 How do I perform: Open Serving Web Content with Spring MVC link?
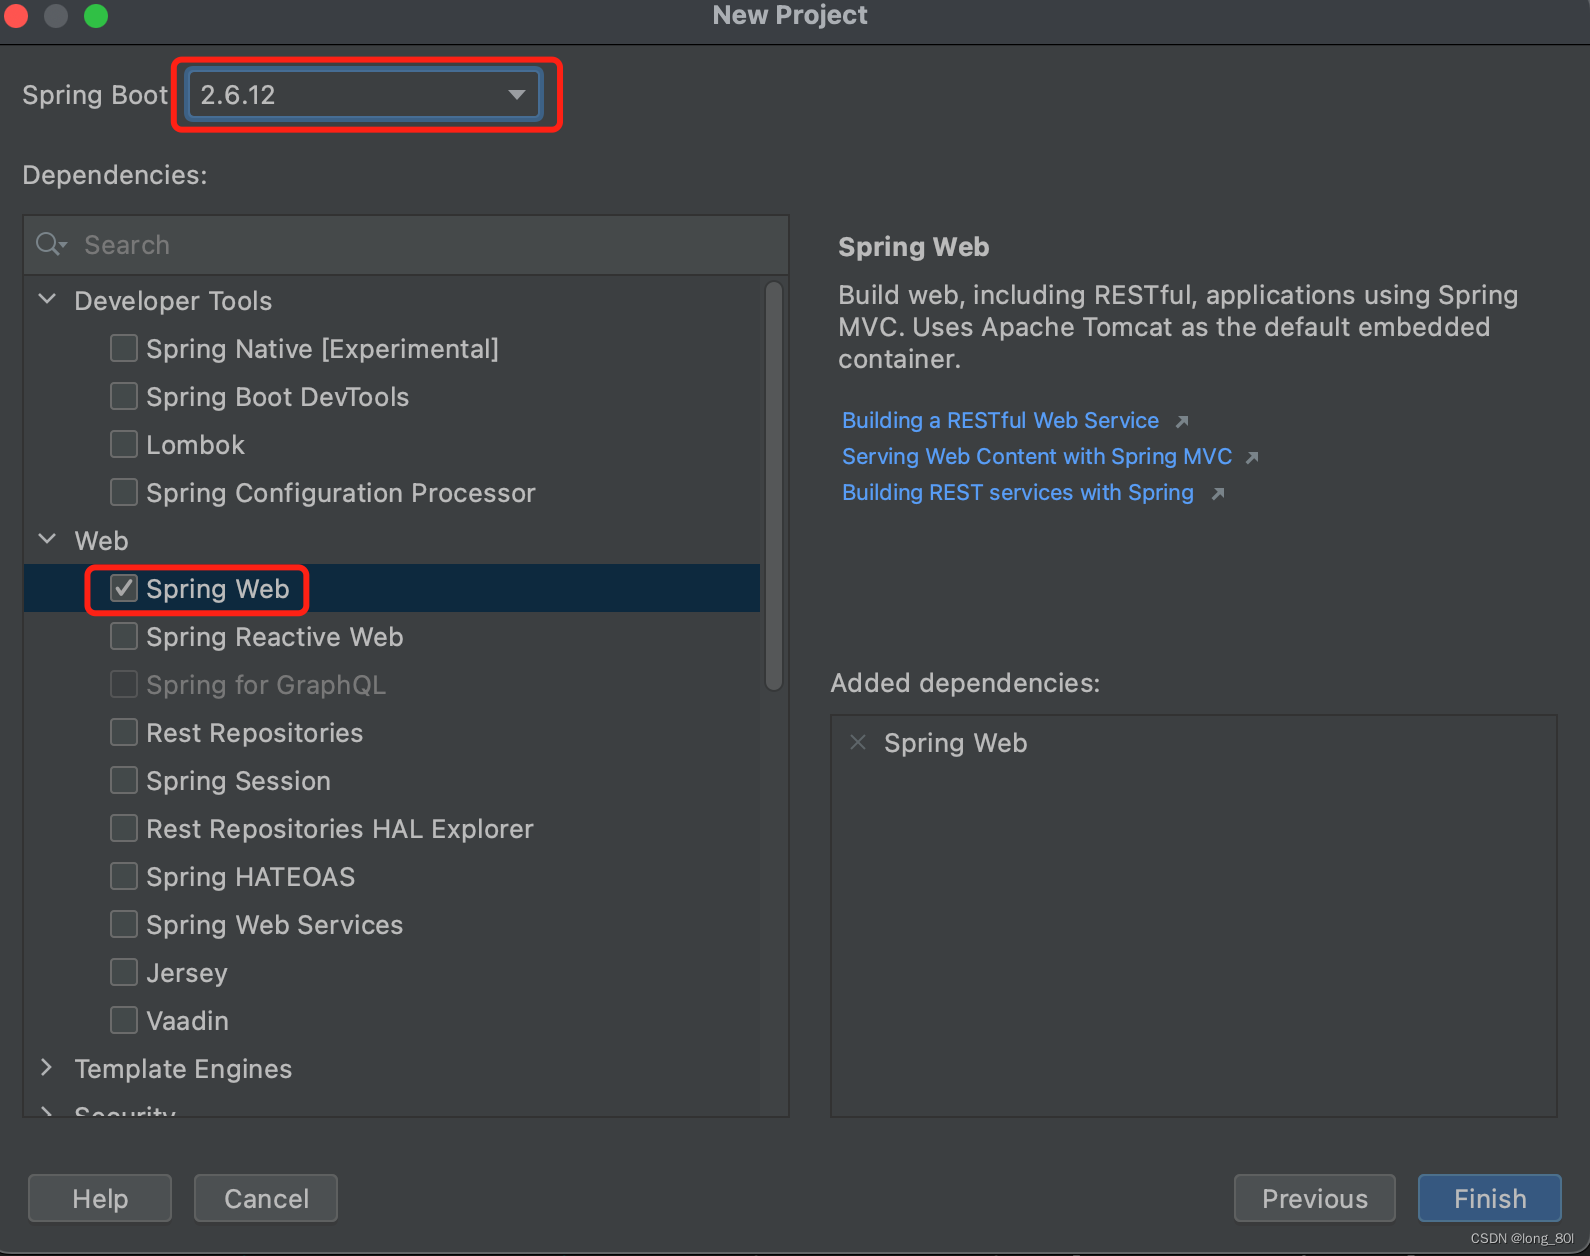(x=1037, y=457)
